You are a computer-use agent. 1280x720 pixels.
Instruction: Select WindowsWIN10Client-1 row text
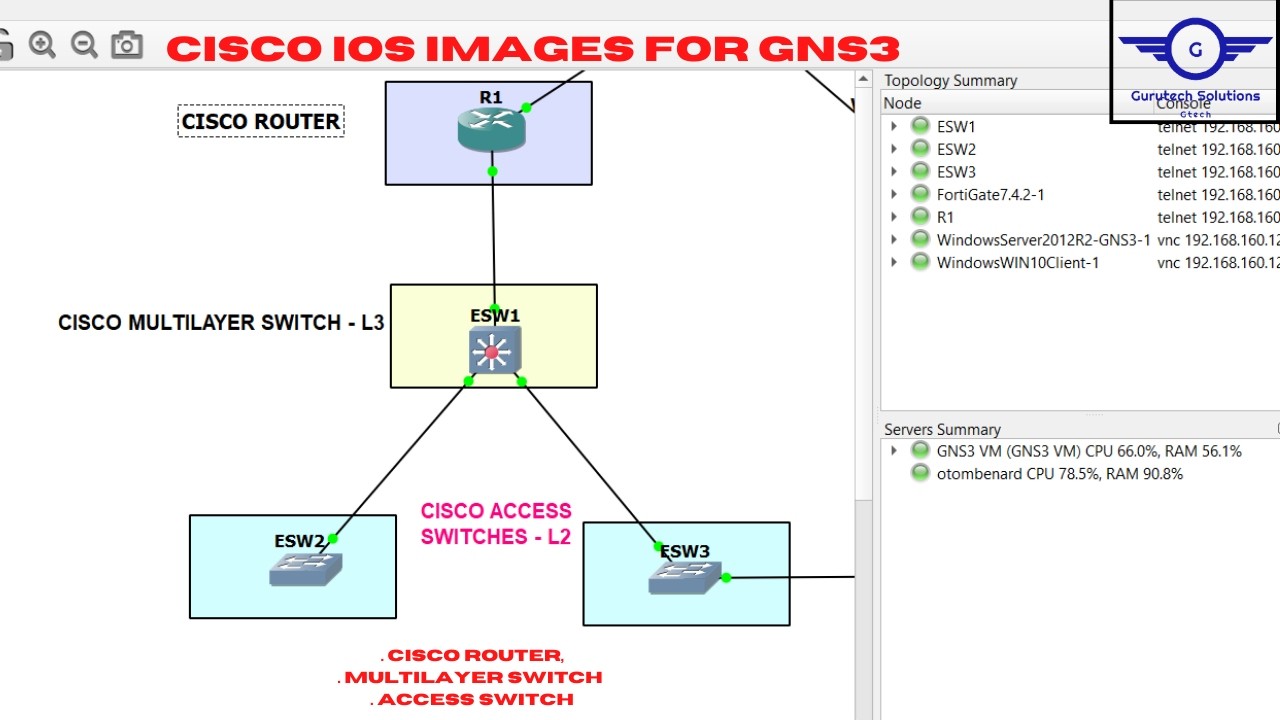point(1018,262)
